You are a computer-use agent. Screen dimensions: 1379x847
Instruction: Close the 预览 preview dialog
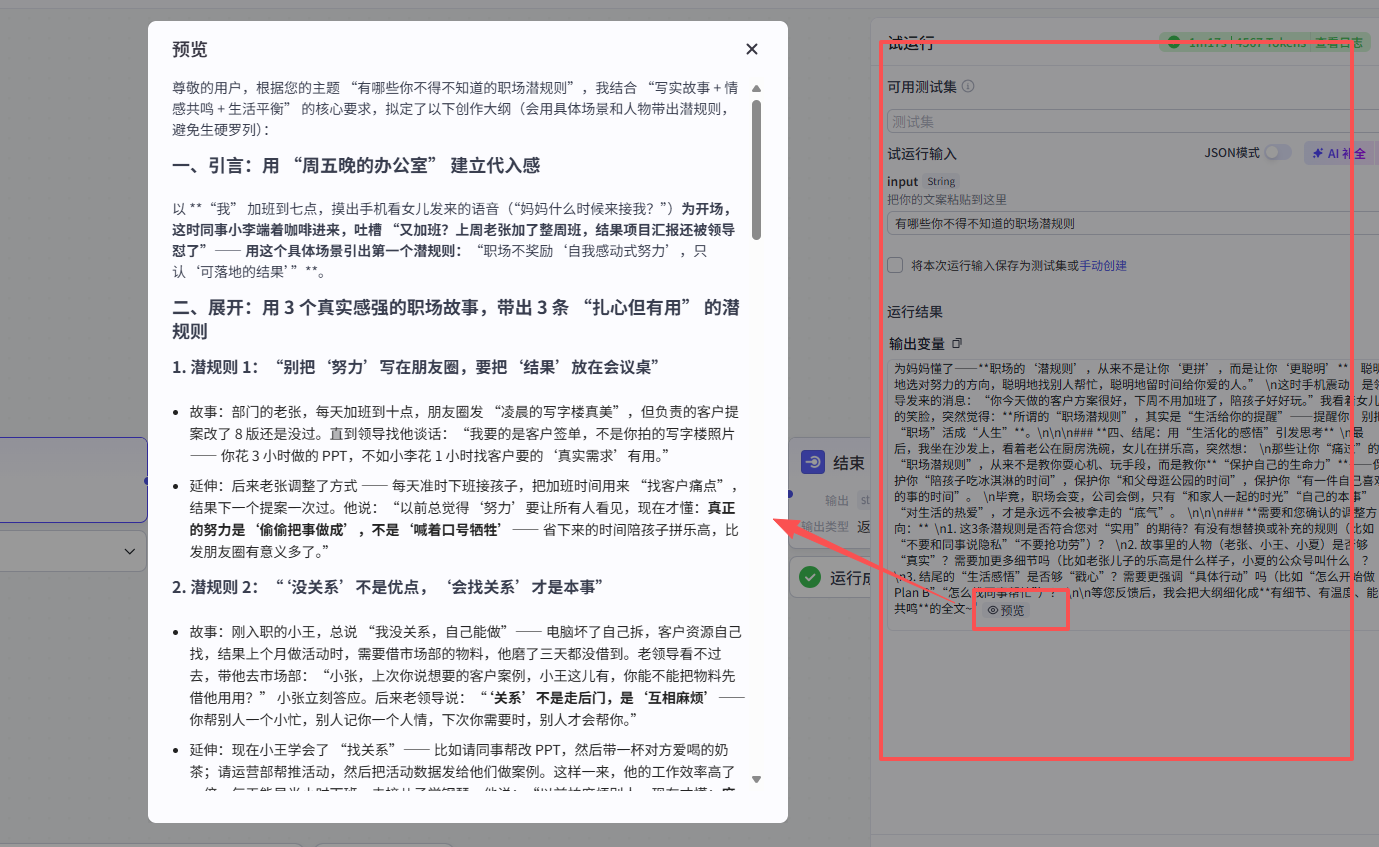752,49
